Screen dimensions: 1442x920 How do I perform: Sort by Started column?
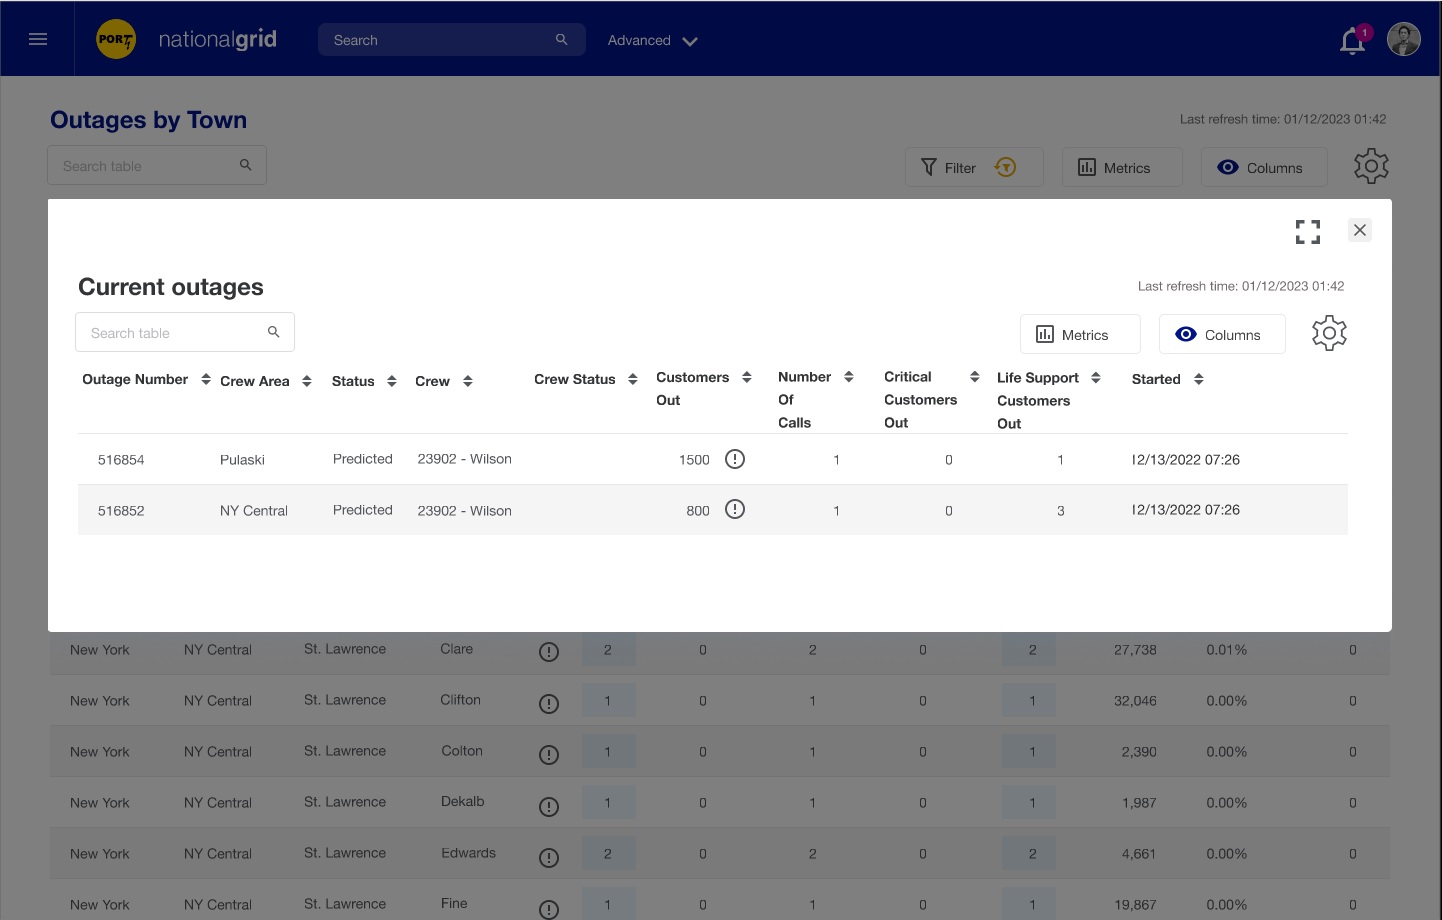click(1199, 379)
